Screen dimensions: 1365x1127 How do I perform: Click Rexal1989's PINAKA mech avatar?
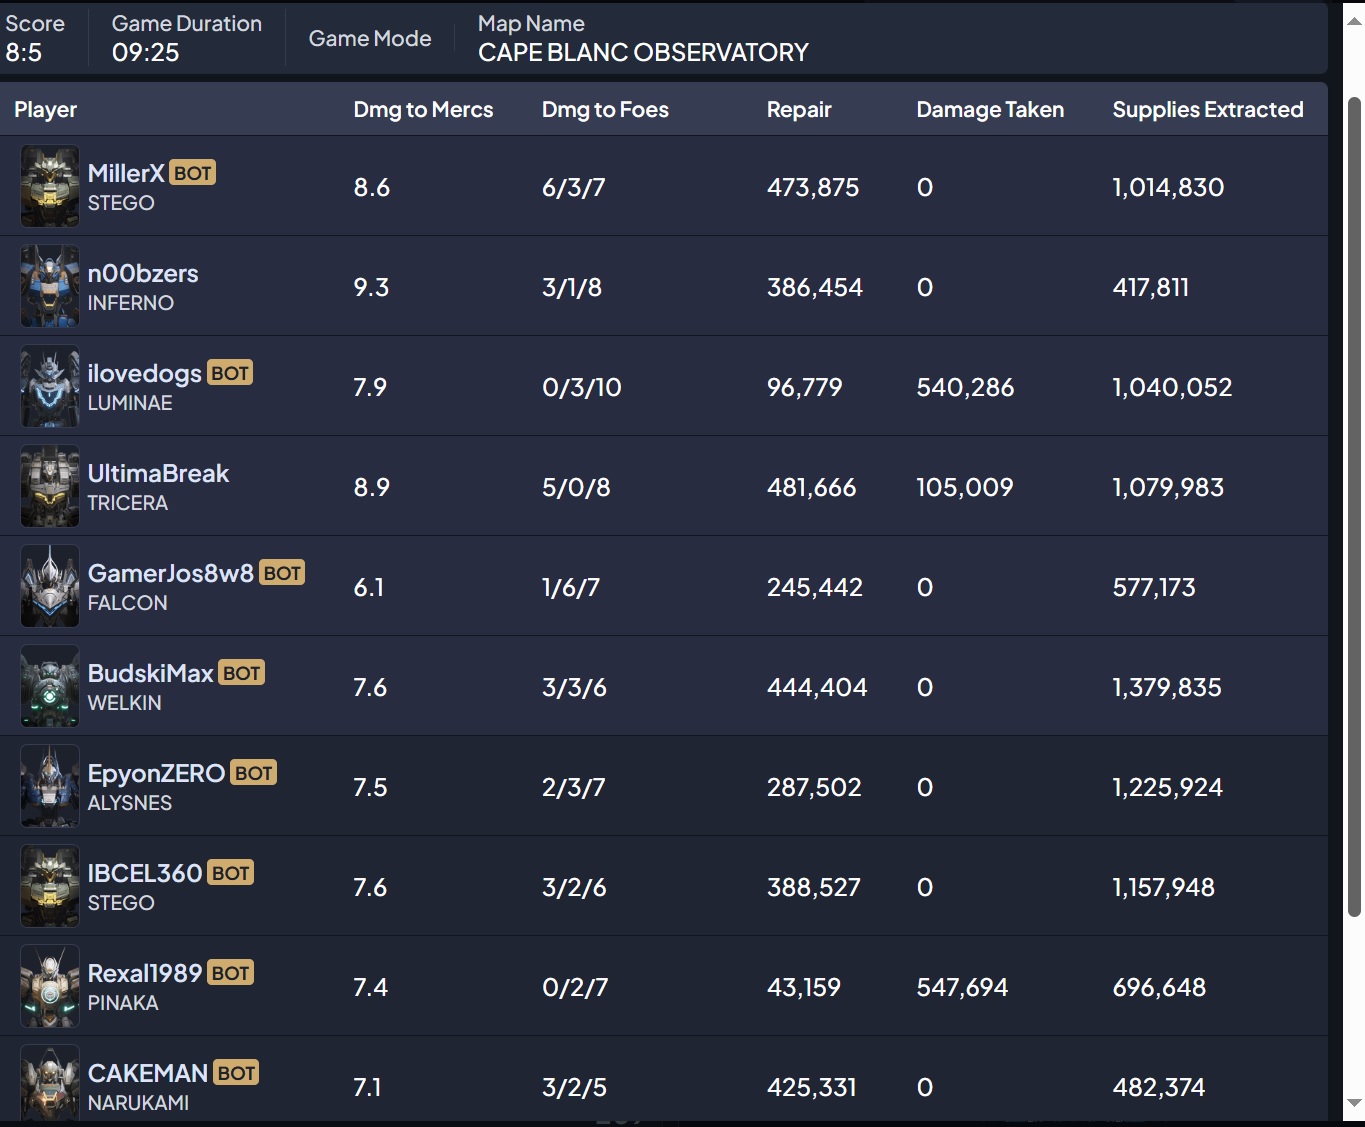(x=50, y=986)
